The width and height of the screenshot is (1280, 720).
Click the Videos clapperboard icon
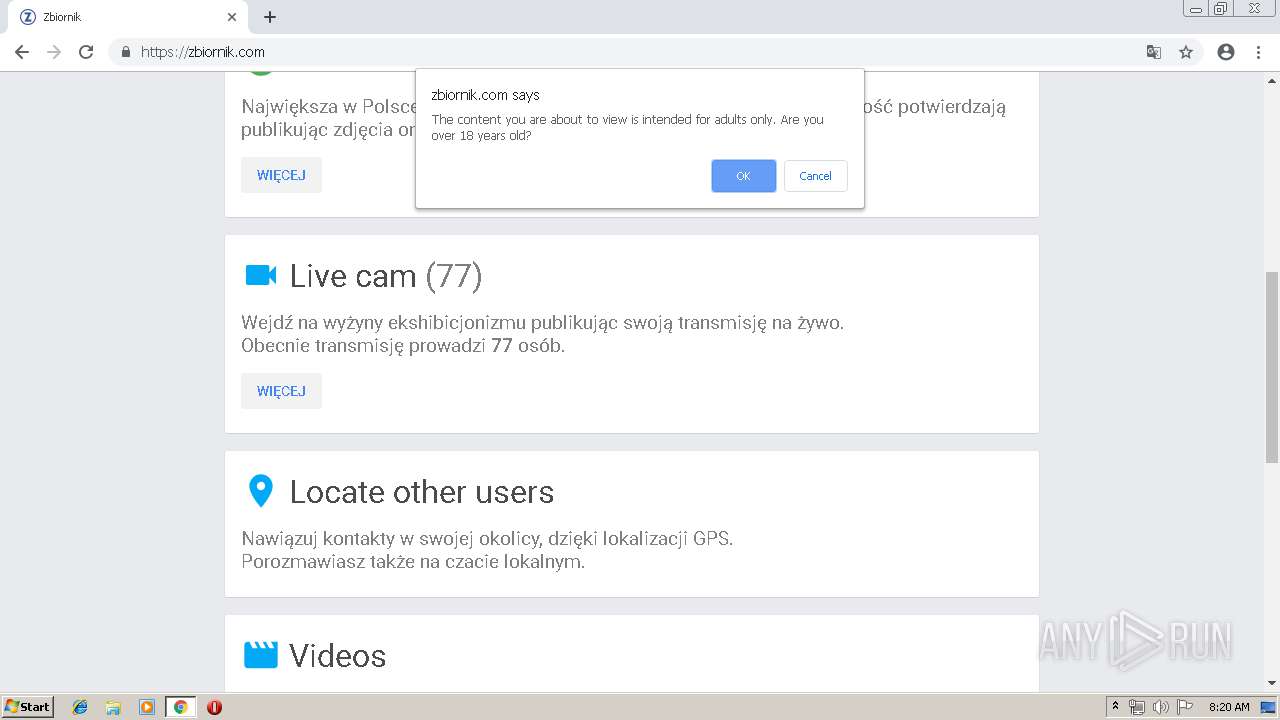tap(260, 655)
